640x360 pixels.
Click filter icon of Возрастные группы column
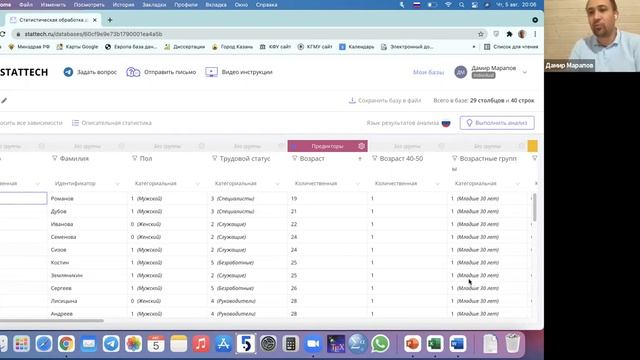tap(454, 158)
